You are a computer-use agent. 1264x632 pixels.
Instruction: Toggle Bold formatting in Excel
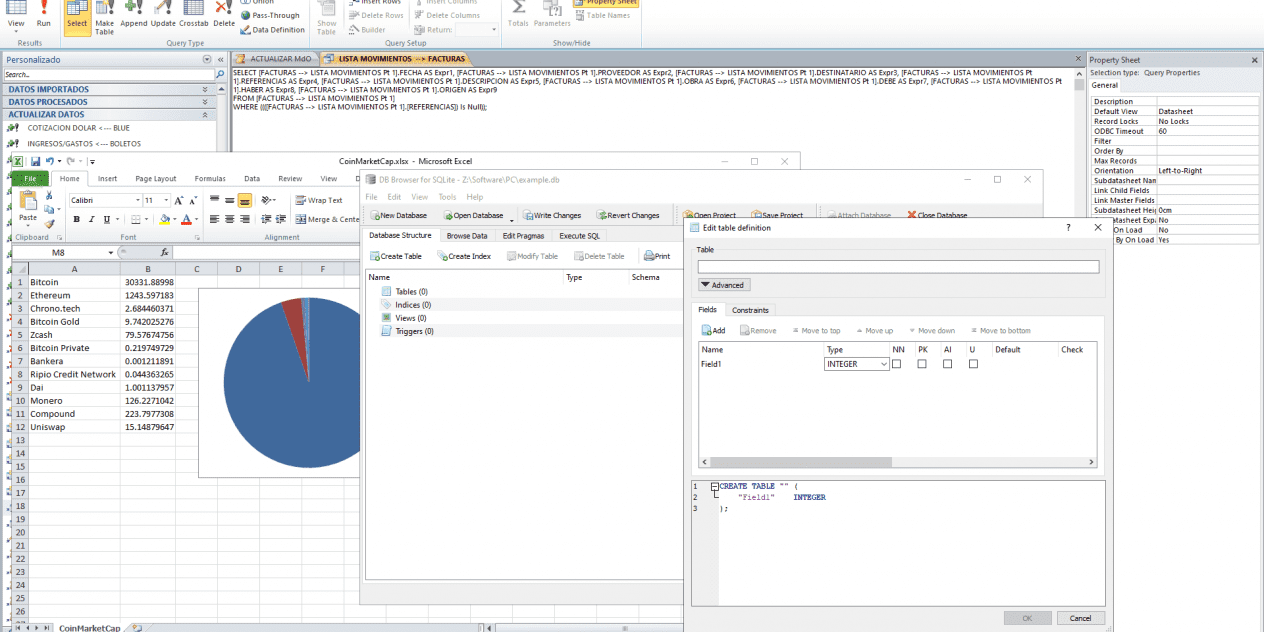pyautogui.click(x=77, y=219)
